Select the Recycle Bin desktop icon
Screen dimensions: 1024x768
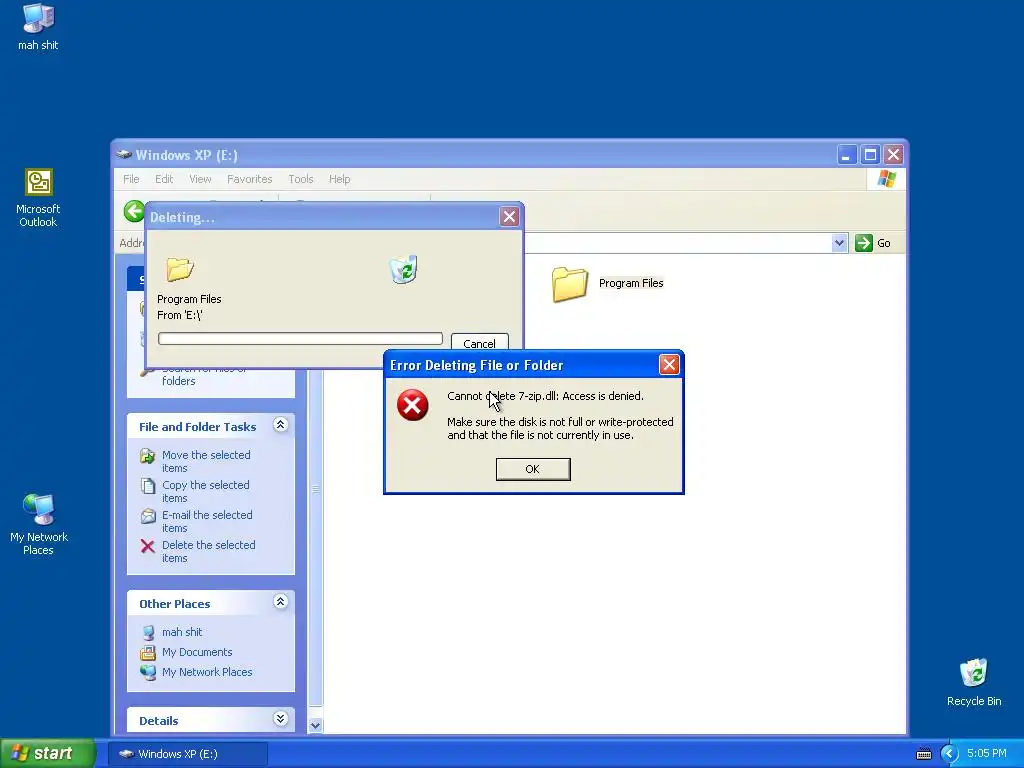pos(974,682)
